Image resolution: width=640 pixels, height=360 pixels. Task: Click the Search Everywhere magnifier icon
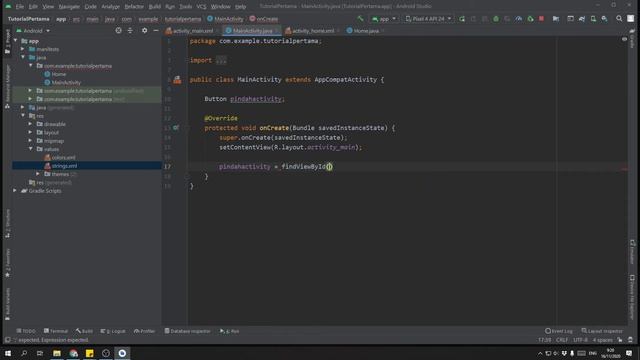coord(619,19)
